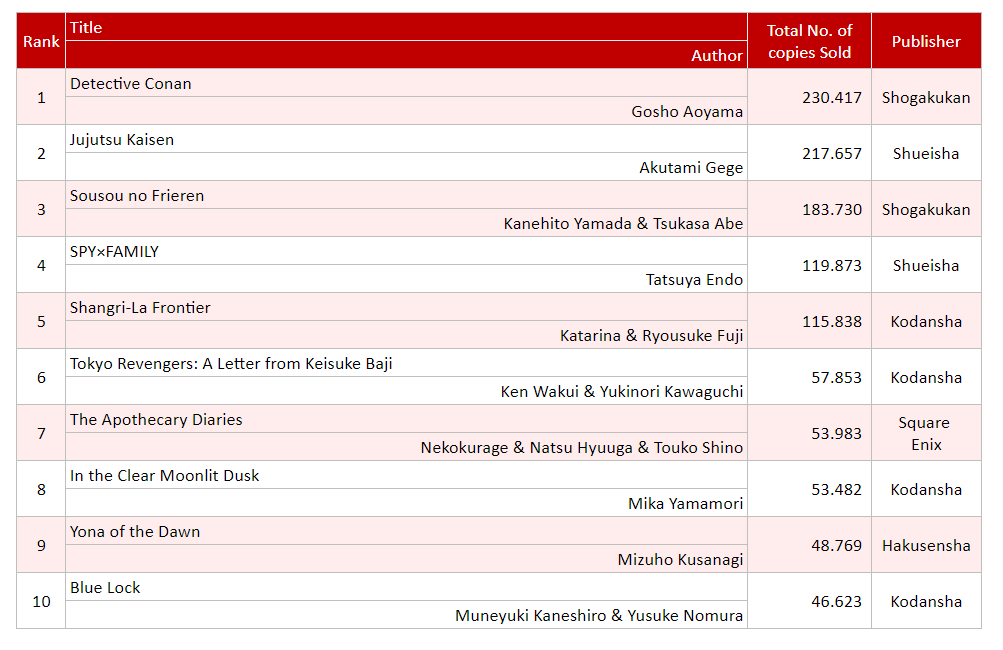Click the Total No. of copies Sold header
This screenshot has height=650, width=1003.
809,41
